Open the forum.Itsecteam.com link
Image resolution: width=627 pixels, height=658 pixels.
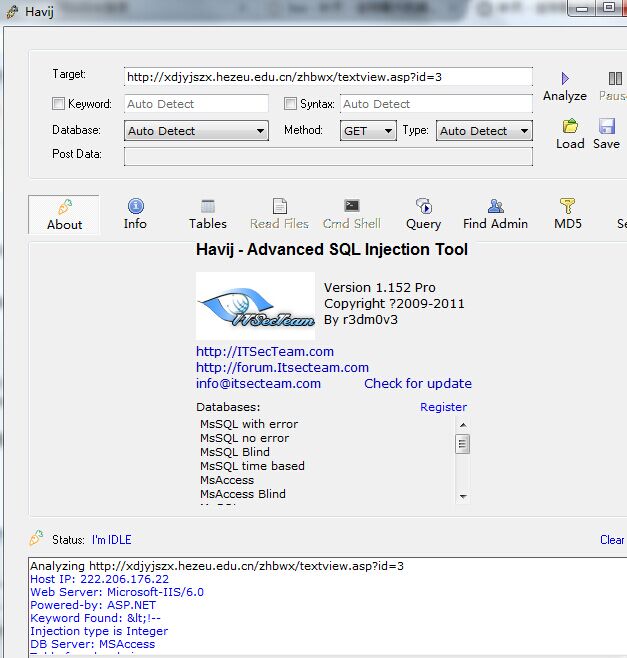282,368
